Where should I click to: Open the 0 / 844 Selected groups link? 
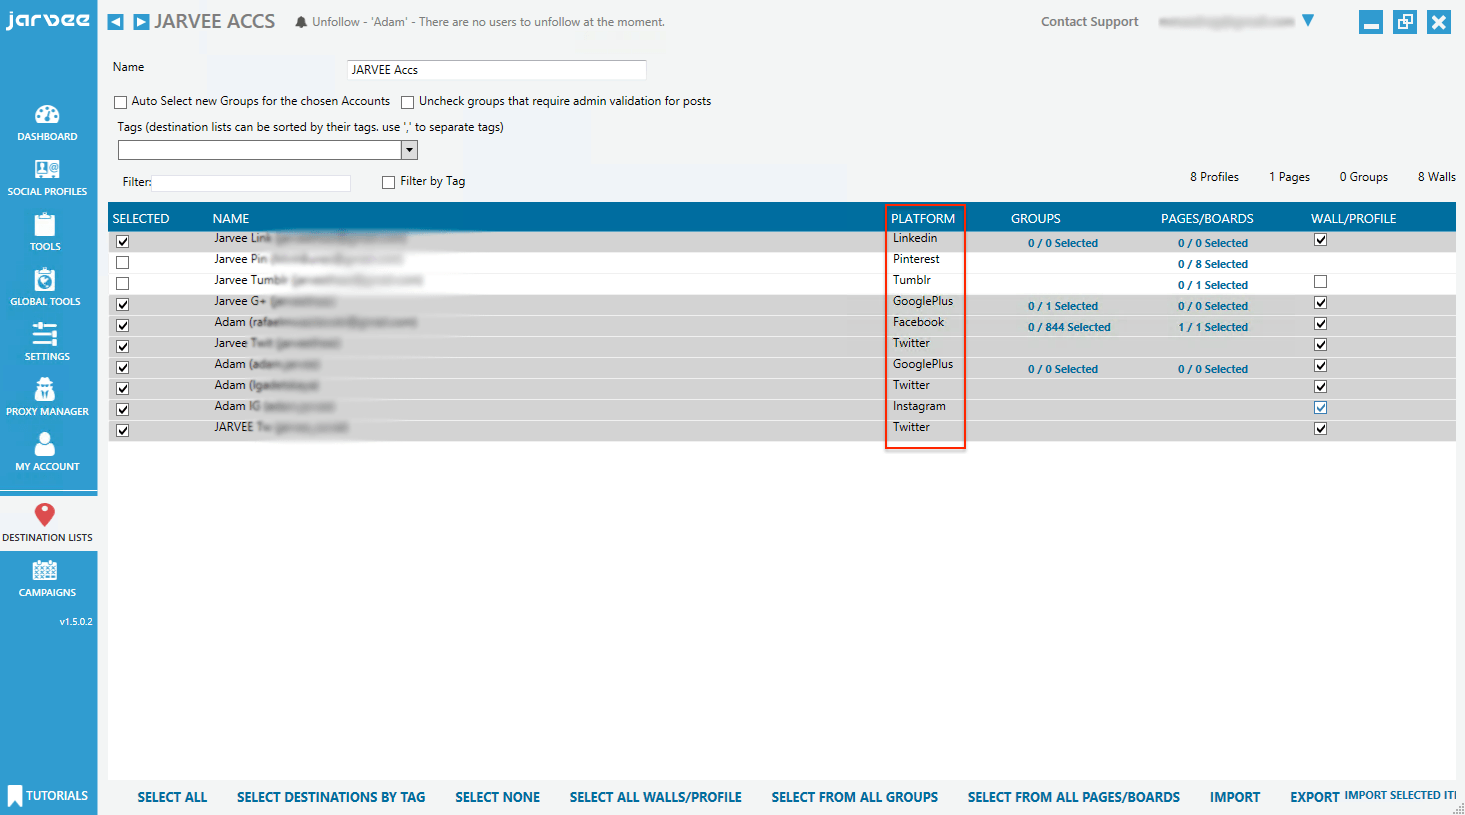pos(1069,327)
